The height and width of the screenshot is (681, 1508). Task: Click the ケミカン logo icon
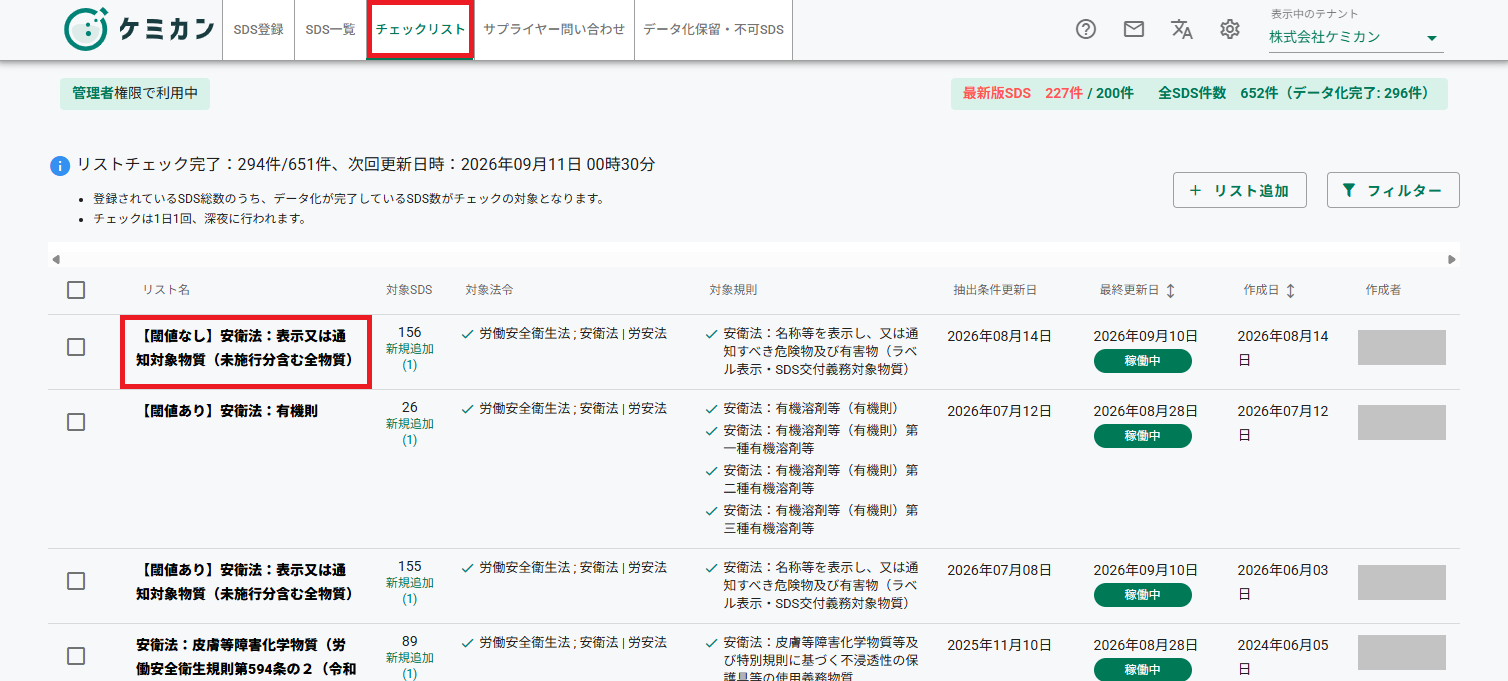86,29
